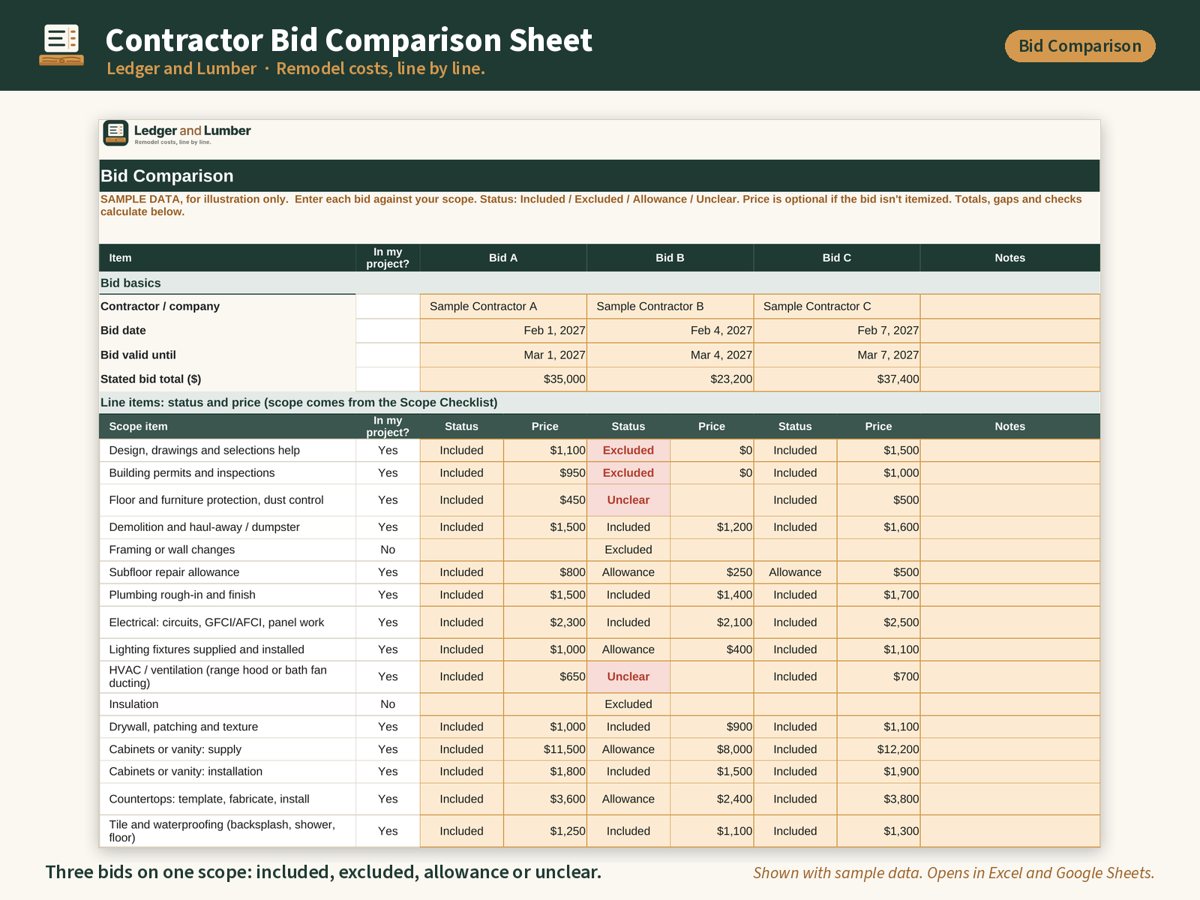Click the $2,400 countertops allowance price
1200x900 pixels.
[x=712, y=799]
